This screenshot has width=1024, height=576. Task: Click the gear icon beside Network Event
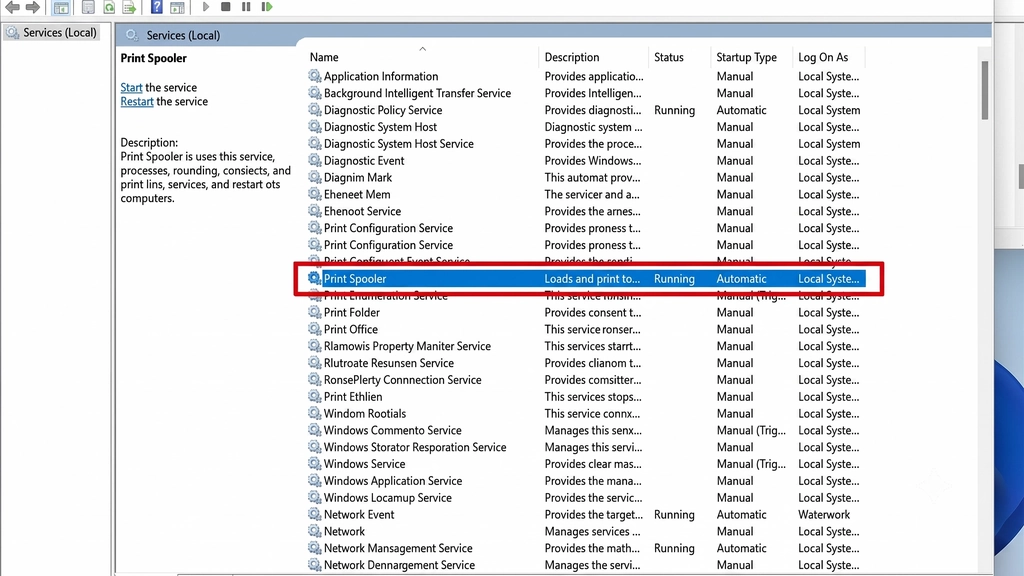pyautogui.click(x=315, y=514)
